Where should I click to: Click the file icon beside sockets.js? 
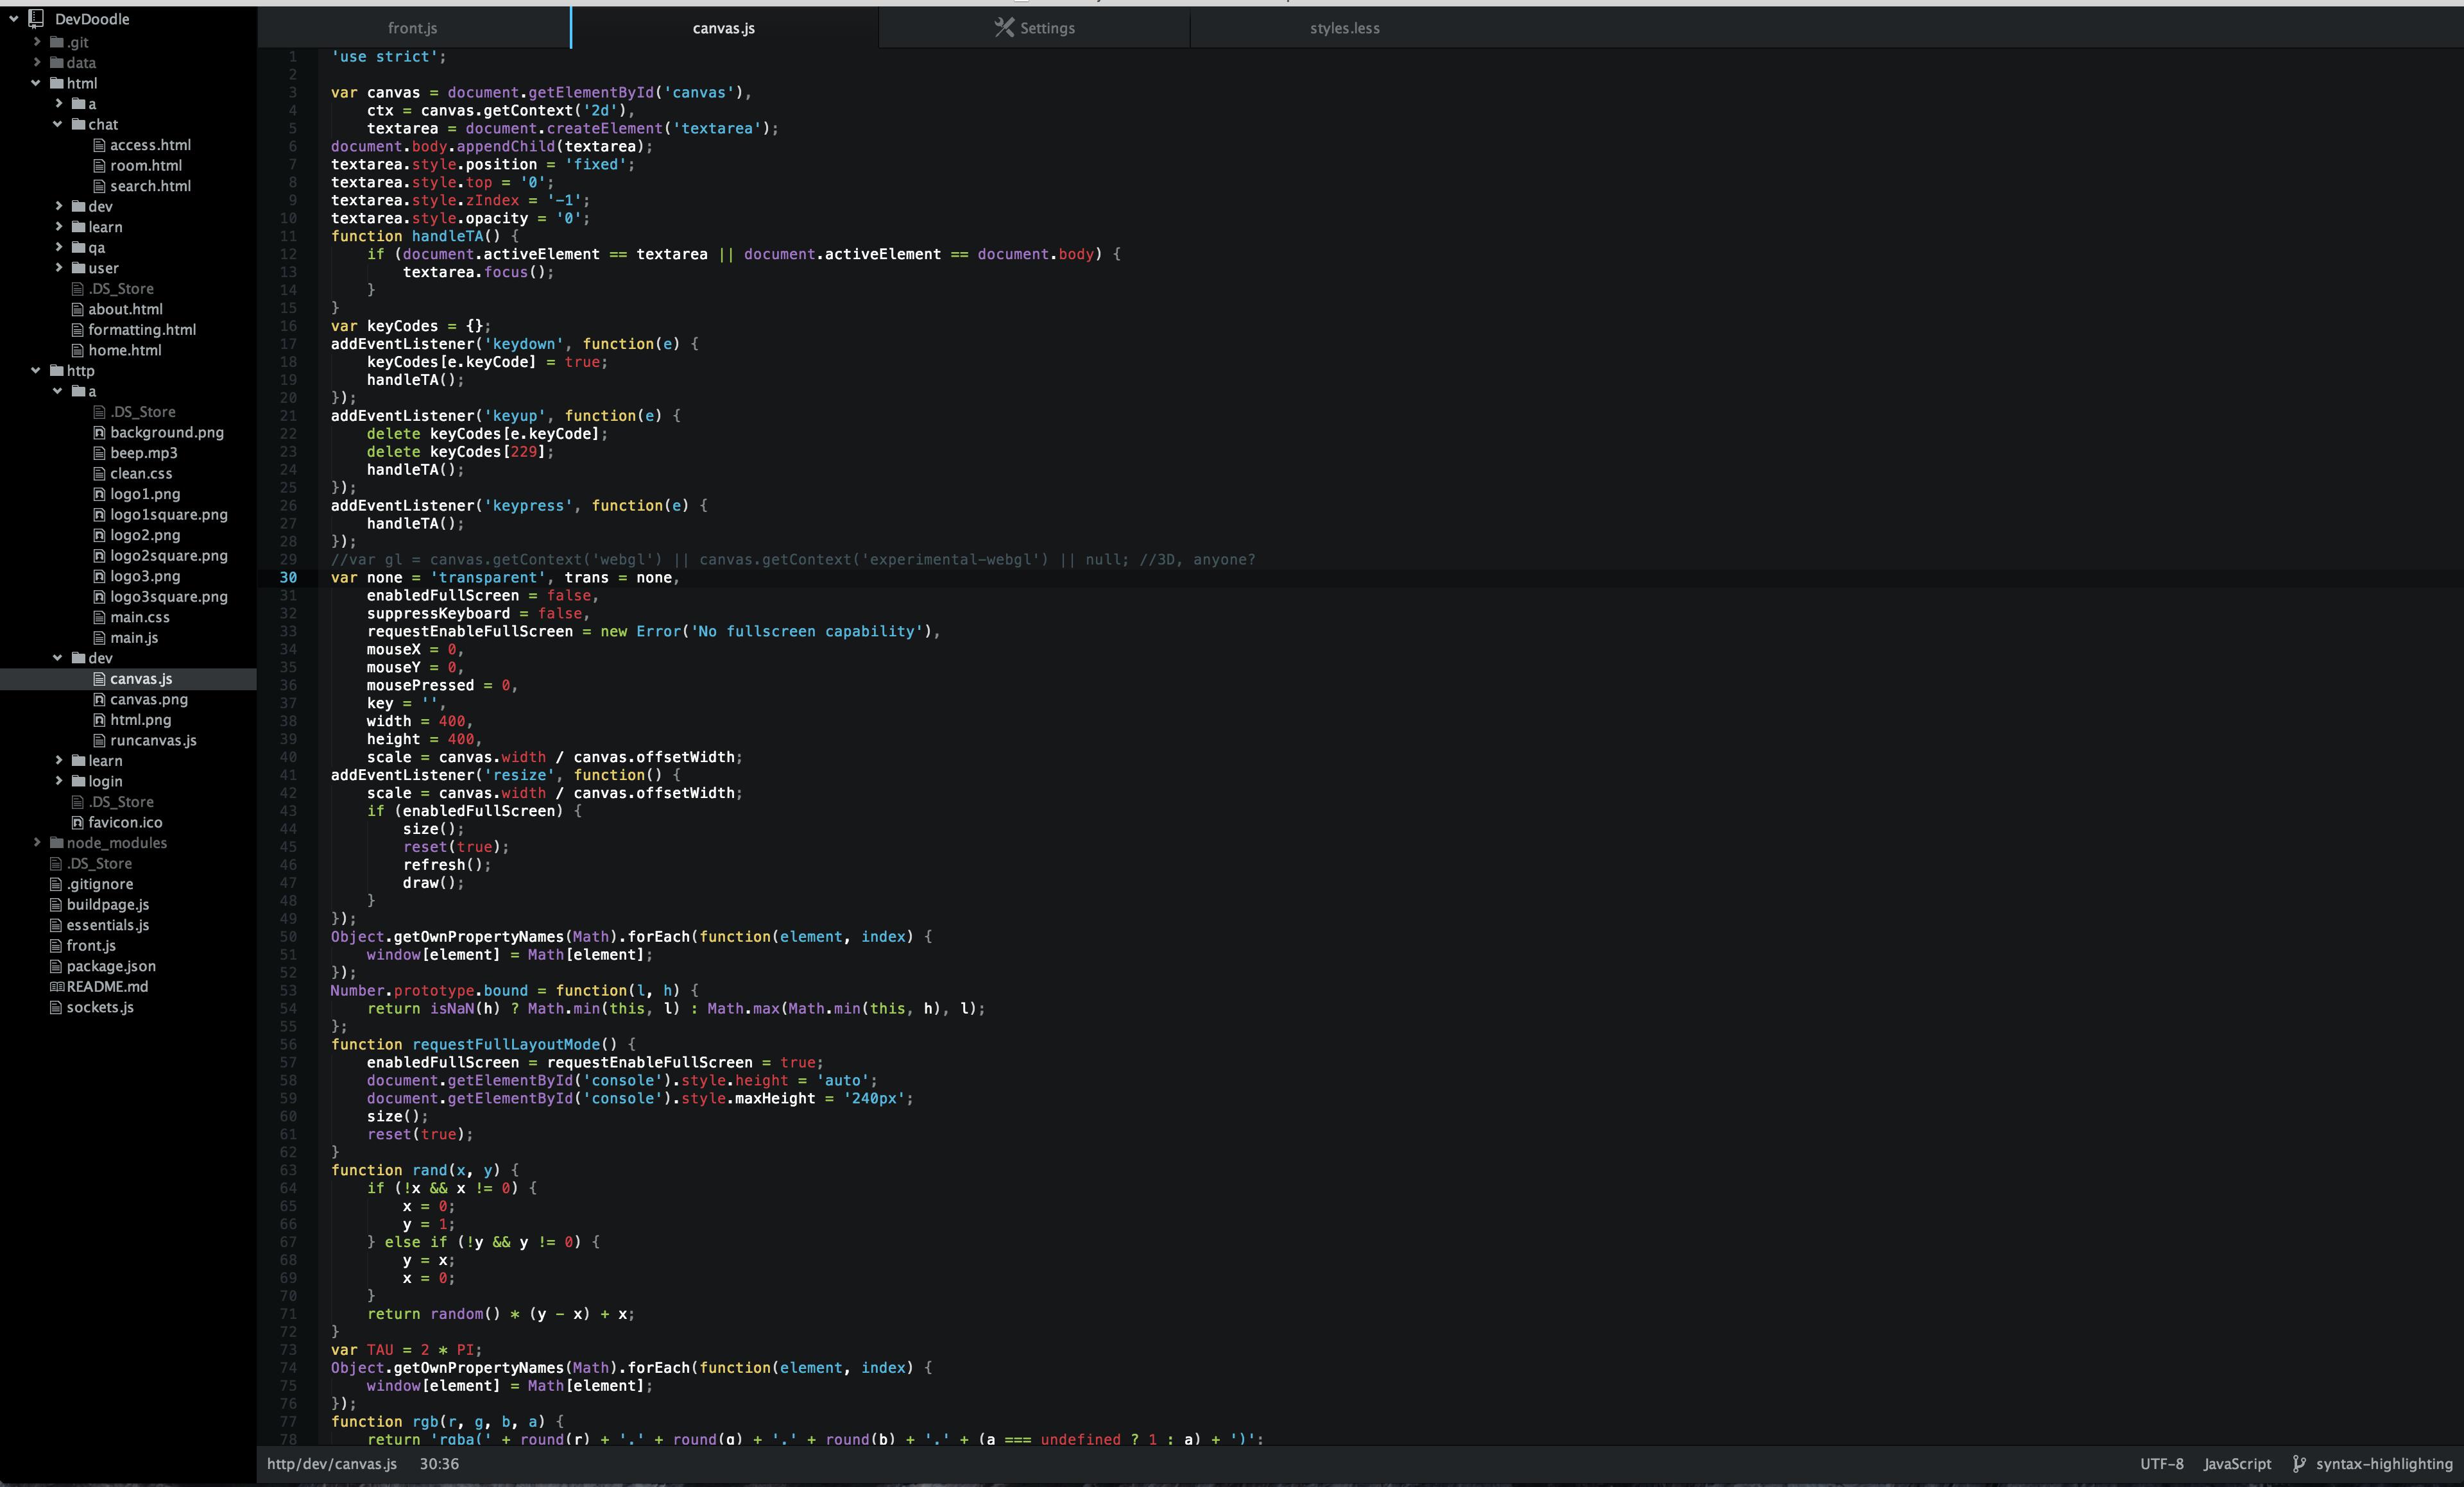(56, 1007)
